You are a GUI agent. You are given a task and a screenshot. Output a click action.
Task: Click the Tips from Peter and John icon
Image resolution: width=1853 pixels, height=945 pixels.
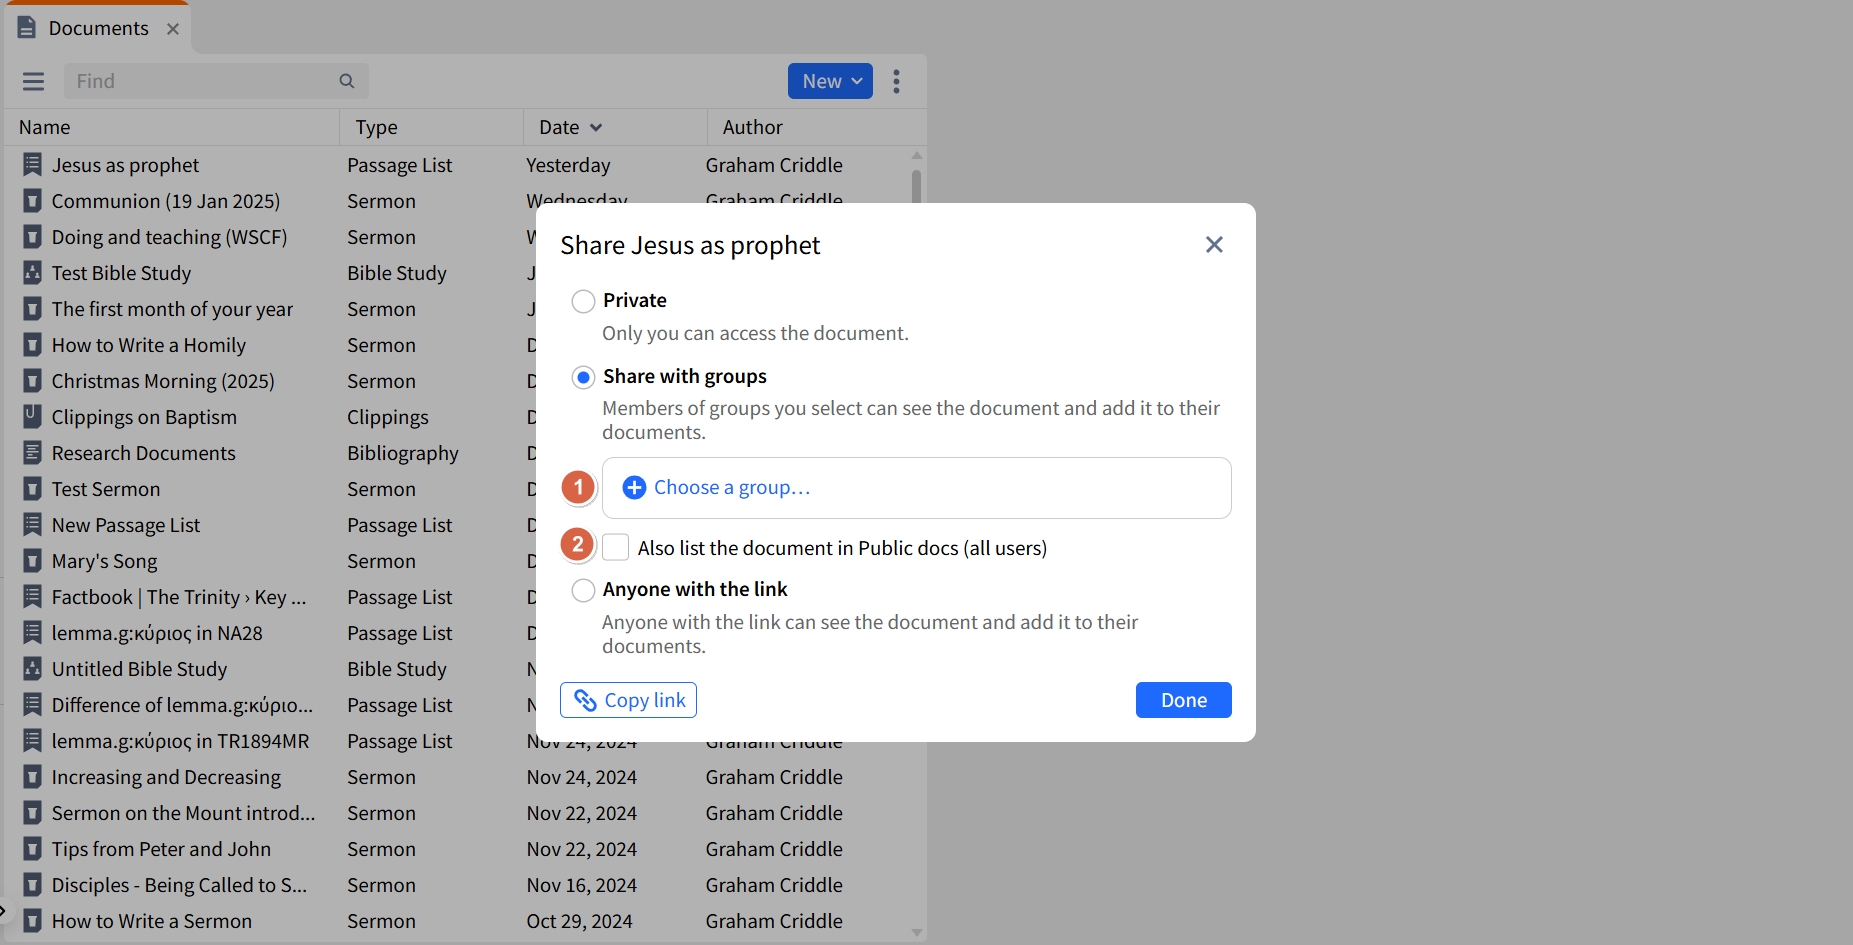point(32,849)
